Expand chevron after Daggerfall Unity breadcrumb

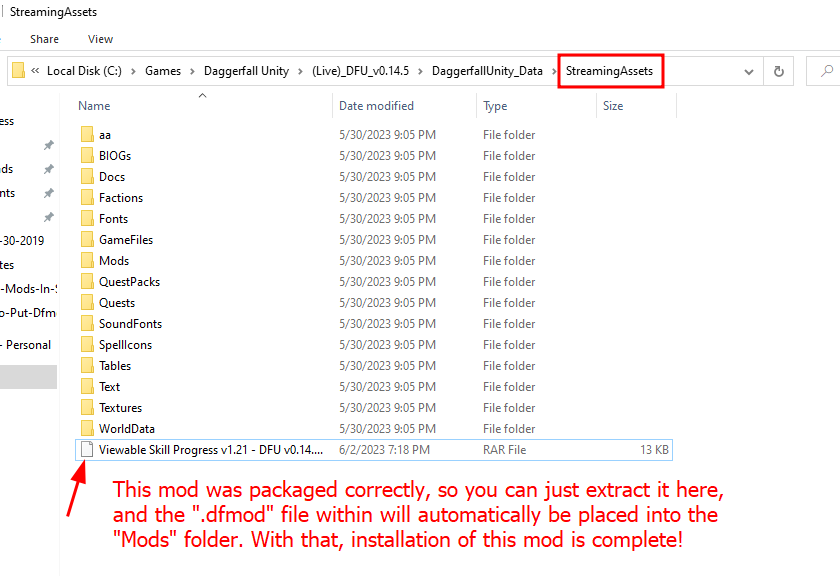click(301, 71)
